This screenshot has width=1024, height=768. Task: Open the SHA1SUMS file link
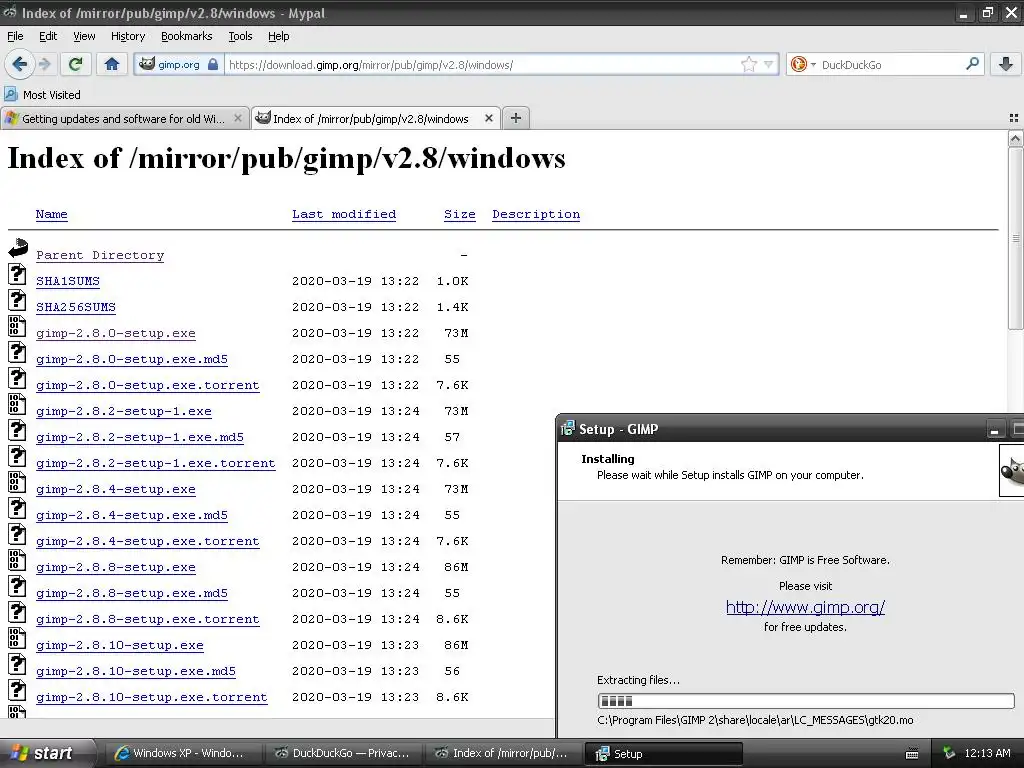(x=68, y=281)
